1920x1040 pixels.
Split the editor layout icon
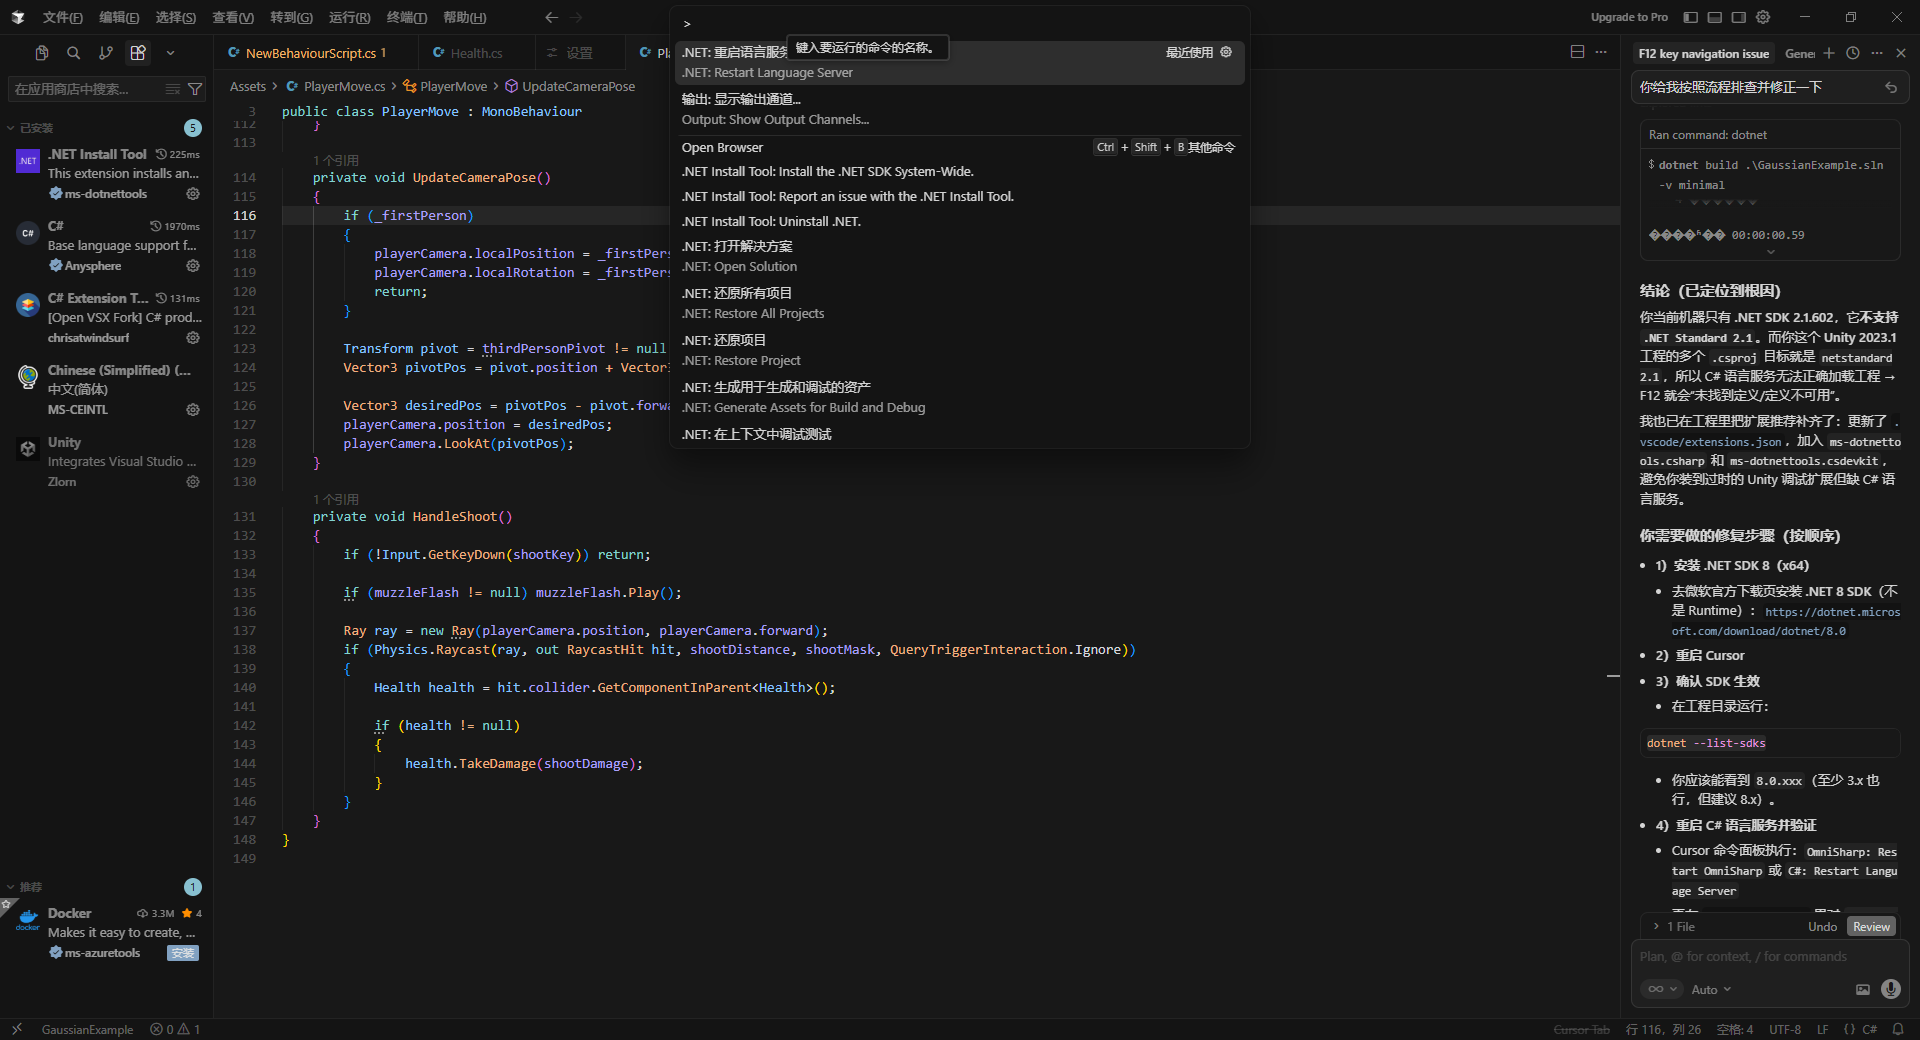[x=1577, y=52]
